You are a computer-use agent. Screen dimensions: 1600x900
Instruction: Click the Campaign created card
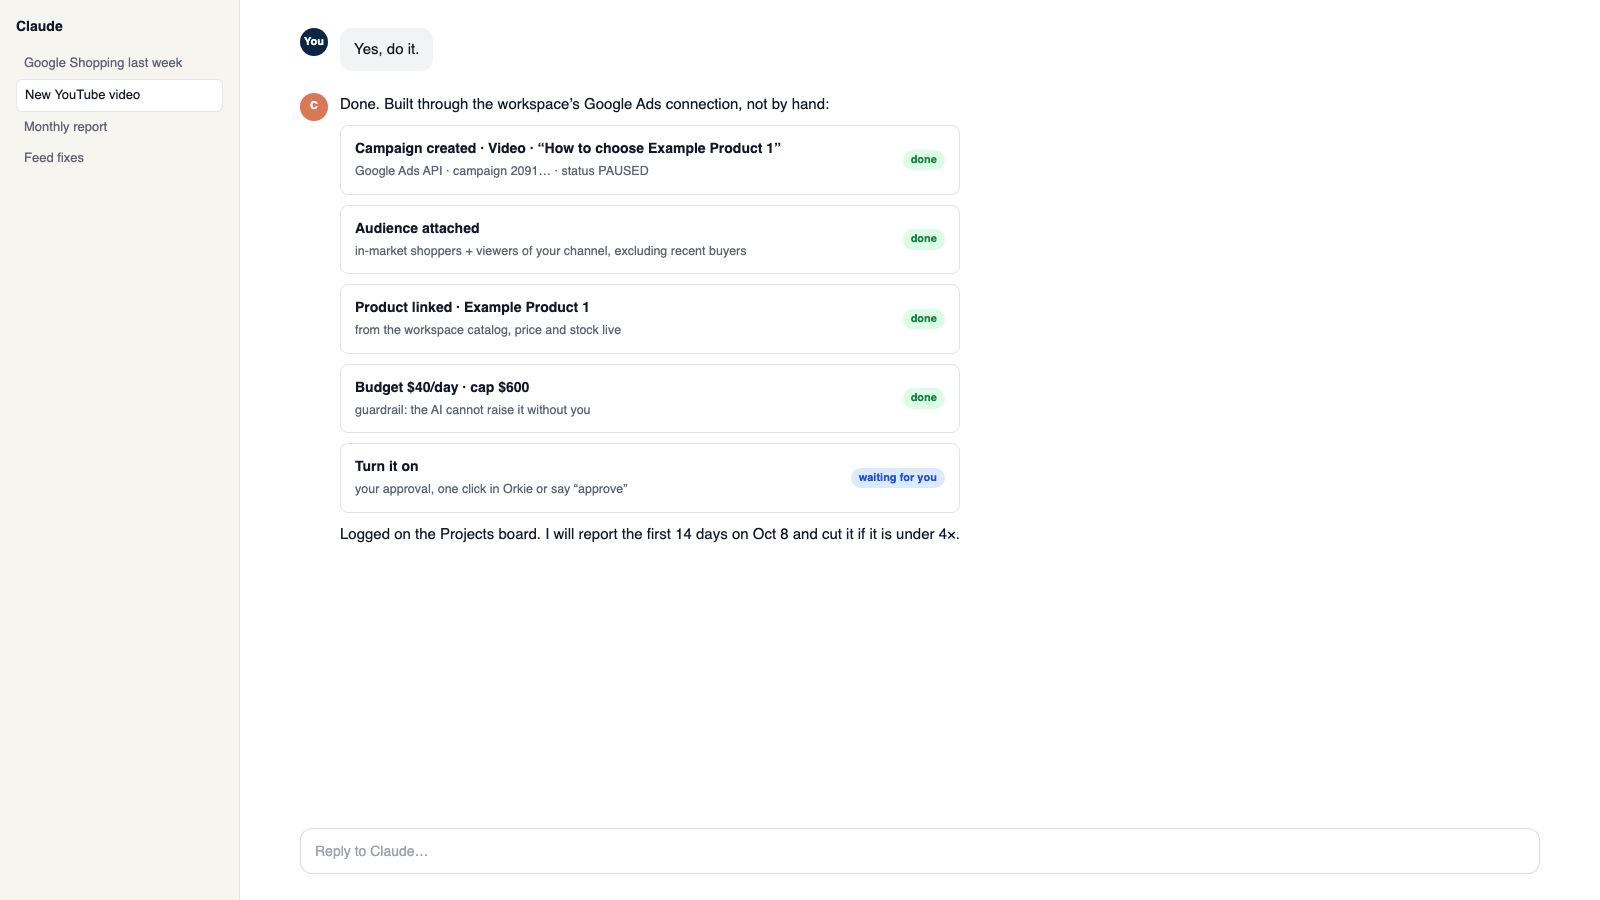650,160
